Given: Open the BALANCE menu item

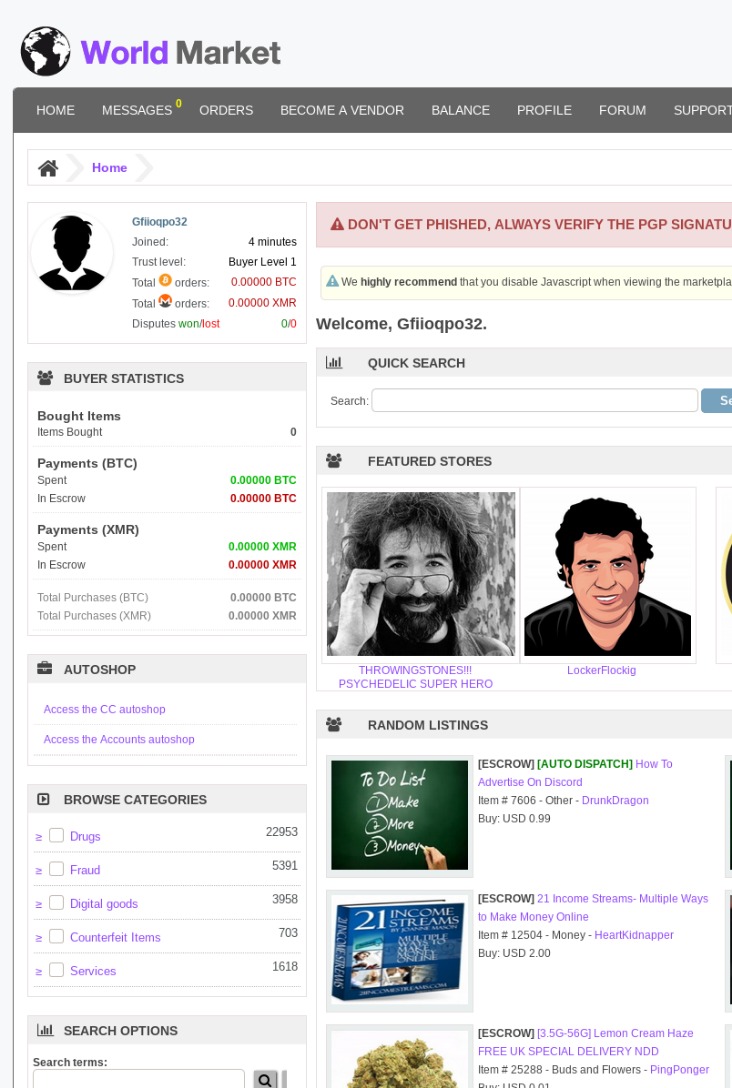Looking at the screenshot, I should [461, 110].
